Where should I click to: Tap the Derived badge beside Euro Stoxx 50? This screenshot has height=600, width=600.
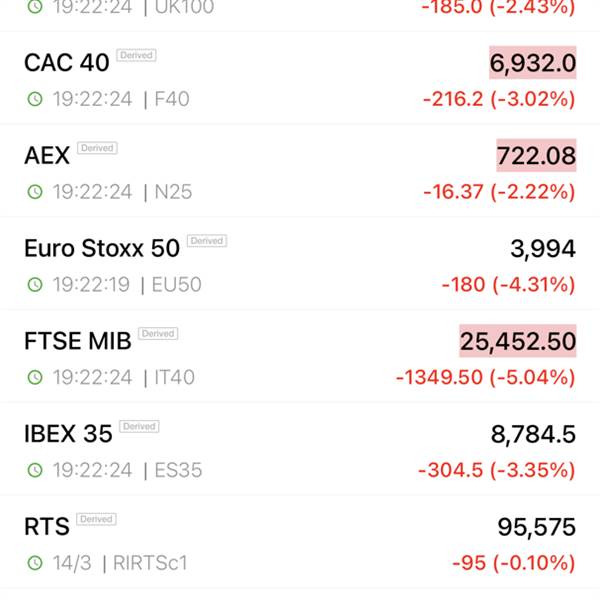207,241
